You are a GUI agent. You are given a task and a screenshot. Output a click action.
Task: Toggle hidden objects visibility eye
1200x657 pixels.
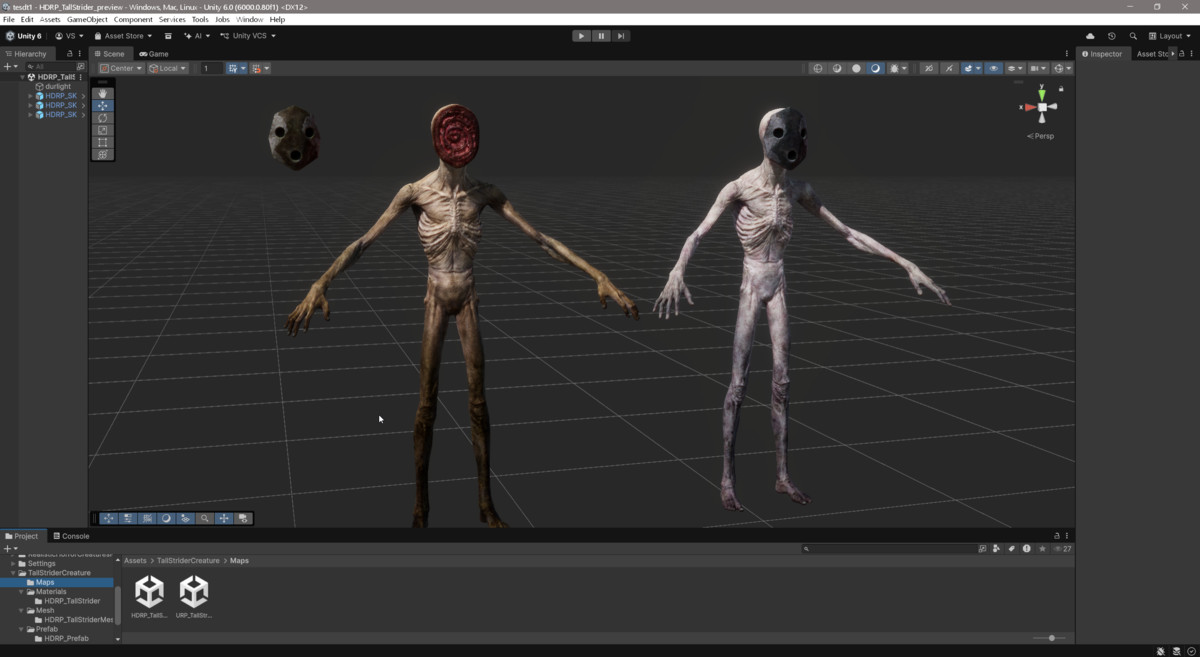(x=993, y=68)
